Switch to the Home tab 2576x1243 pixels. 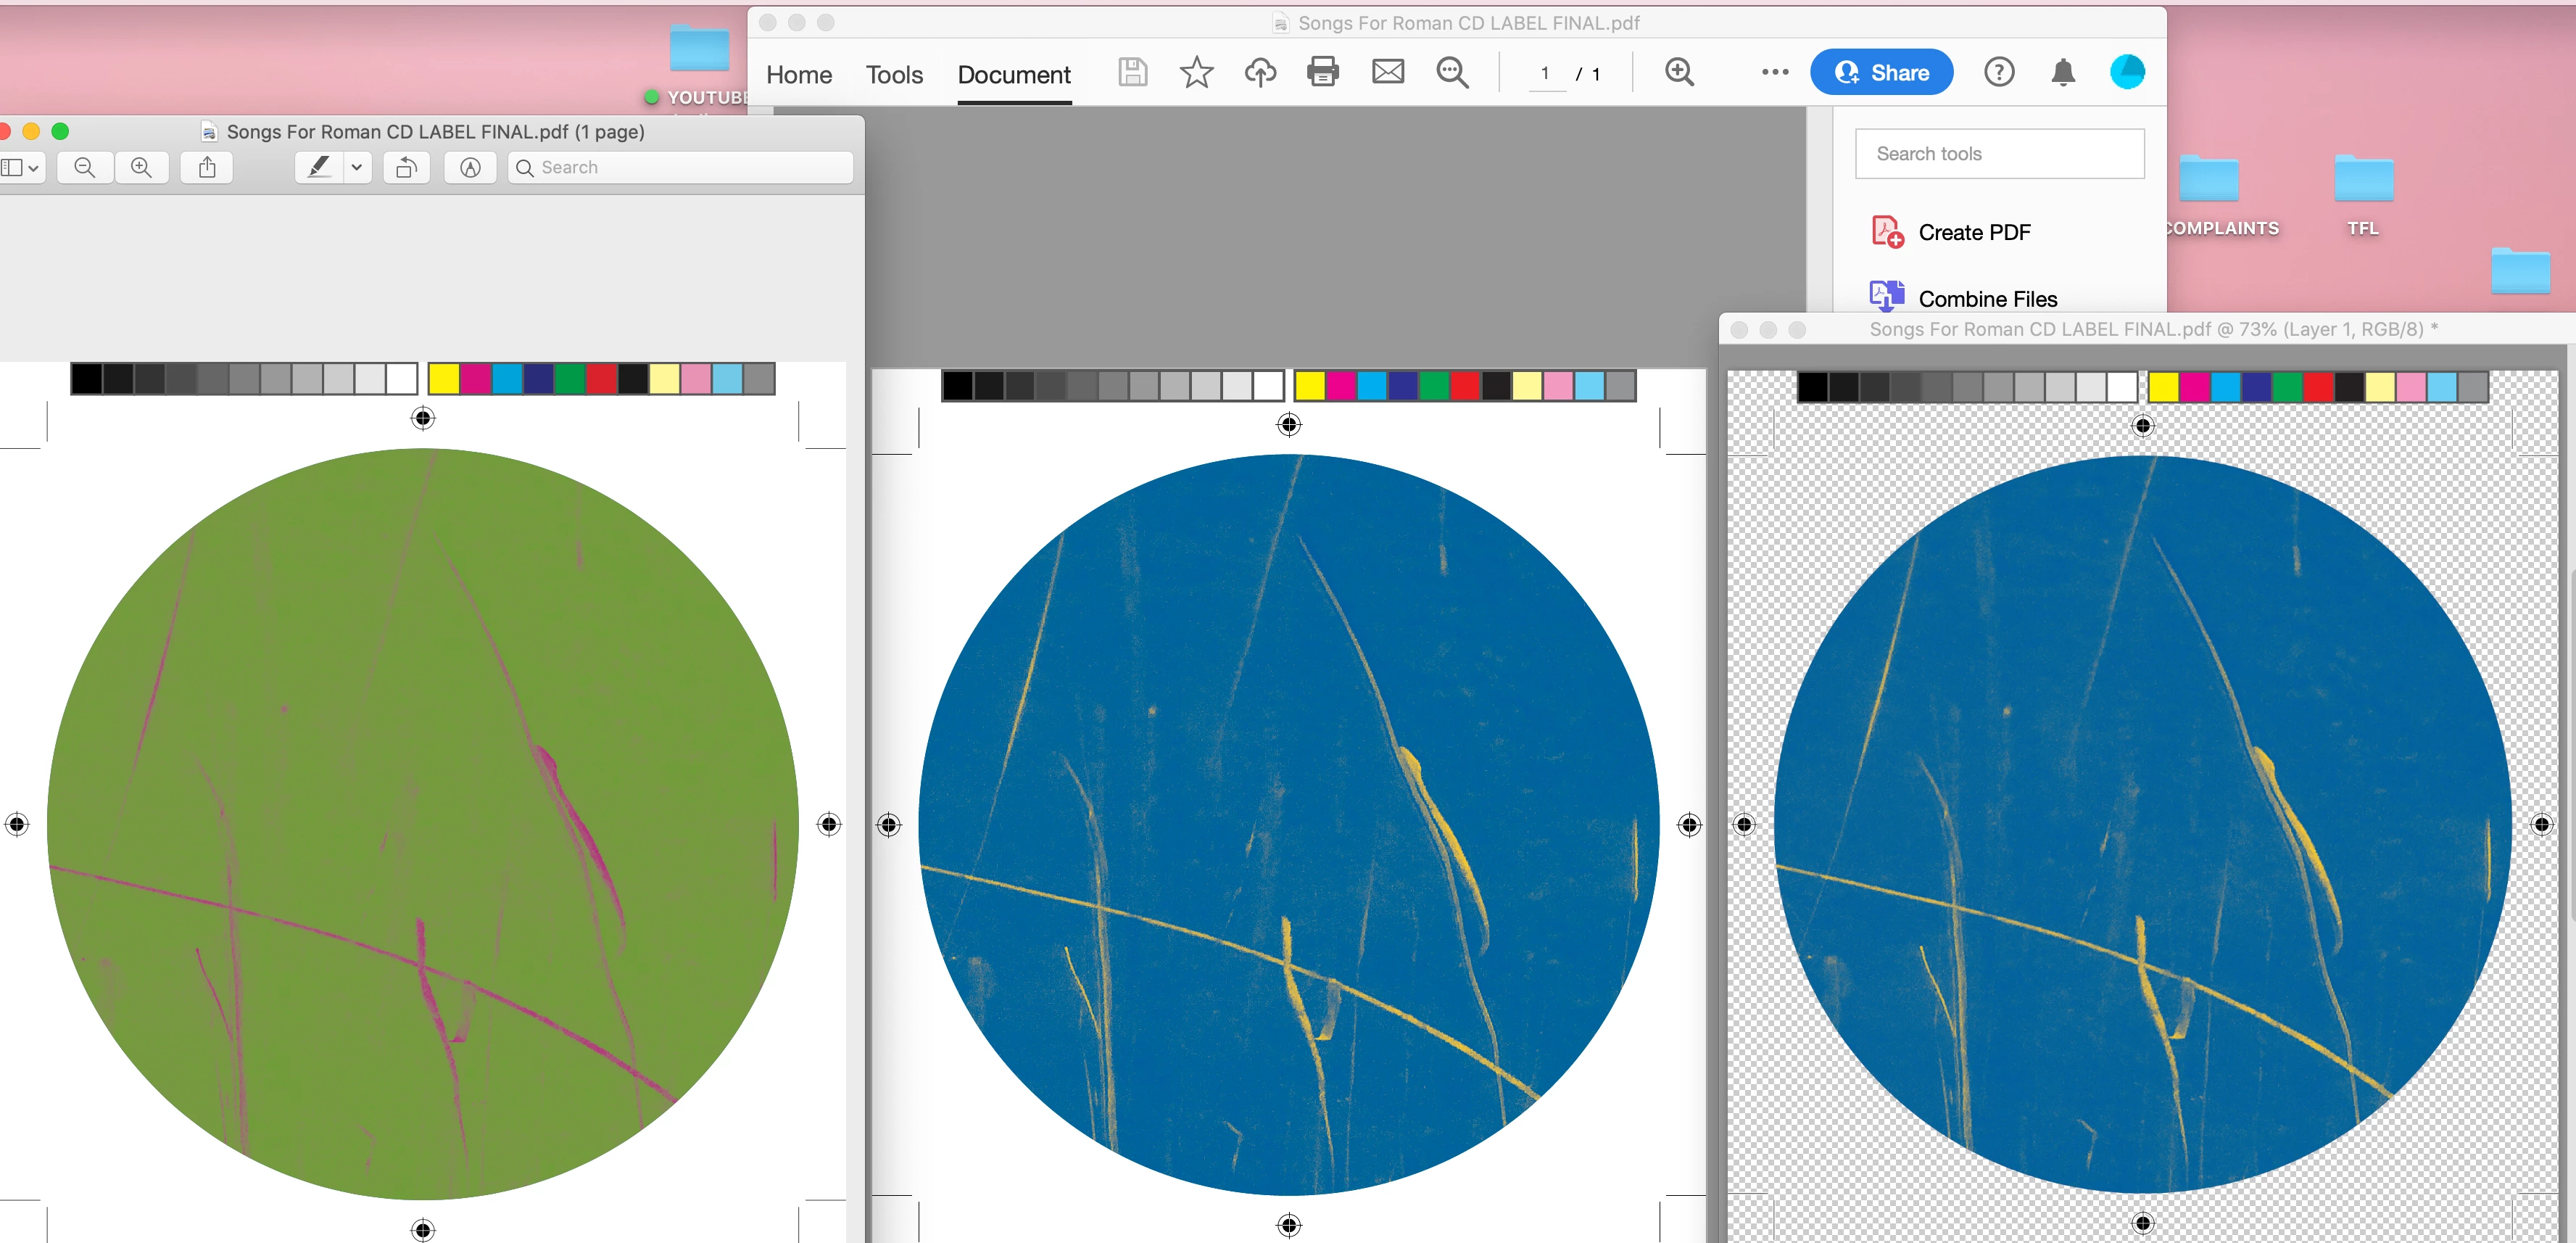tap(799, 75)
